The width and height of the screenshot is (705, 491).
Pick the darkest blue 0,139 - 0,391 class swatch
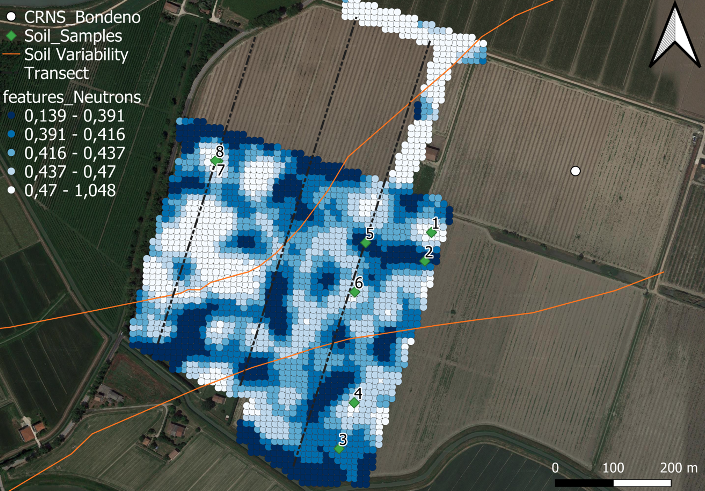12,116
